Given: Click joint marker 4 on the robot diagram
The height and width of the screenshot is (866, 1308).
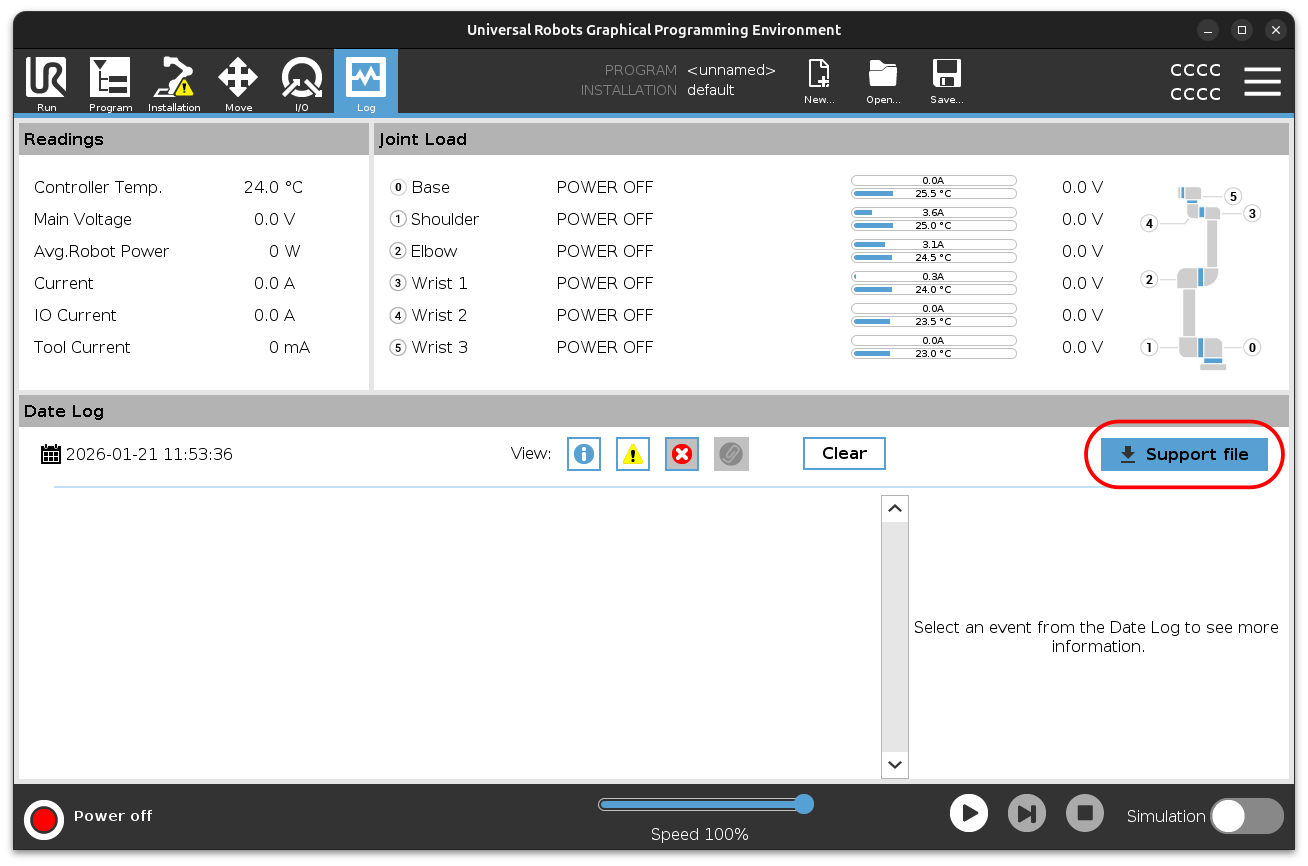Looking at the screenshot, I should click(1150, 224).
